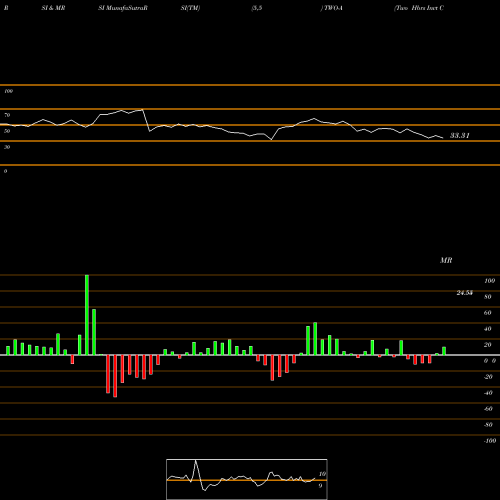Select the longest red MR bar

115,376
